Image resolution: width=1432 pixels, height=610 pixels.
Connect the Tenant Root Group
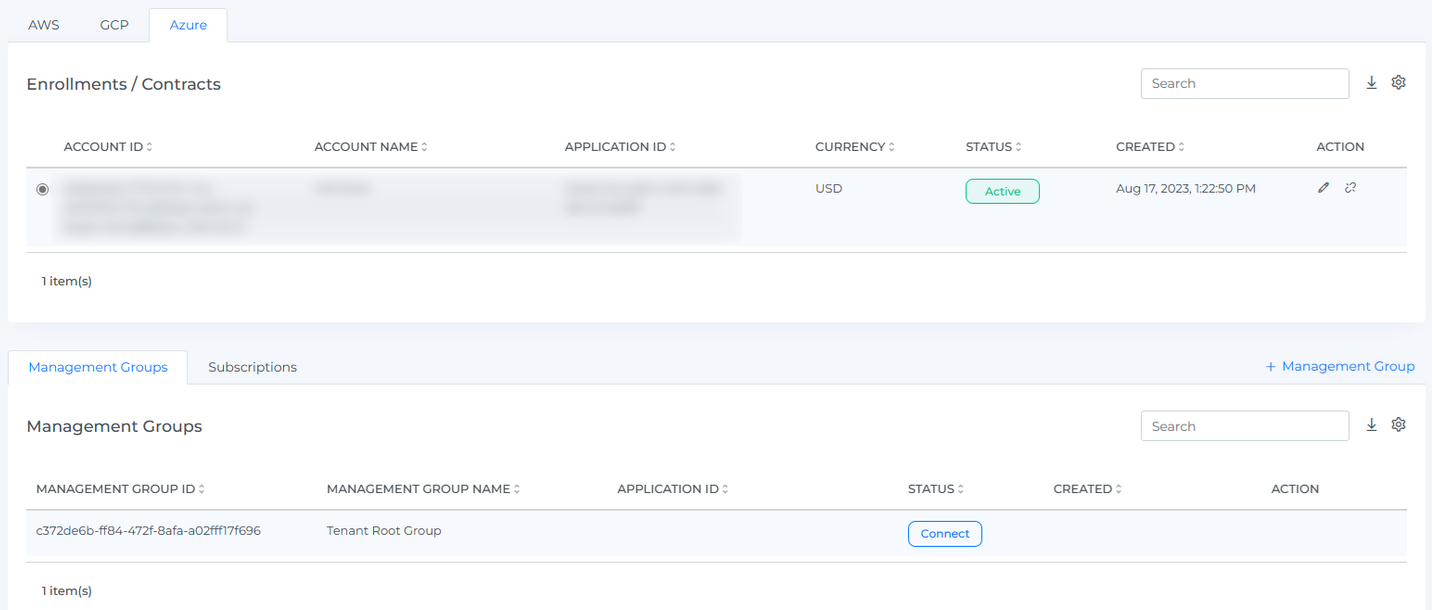click(x=944, y=534)
